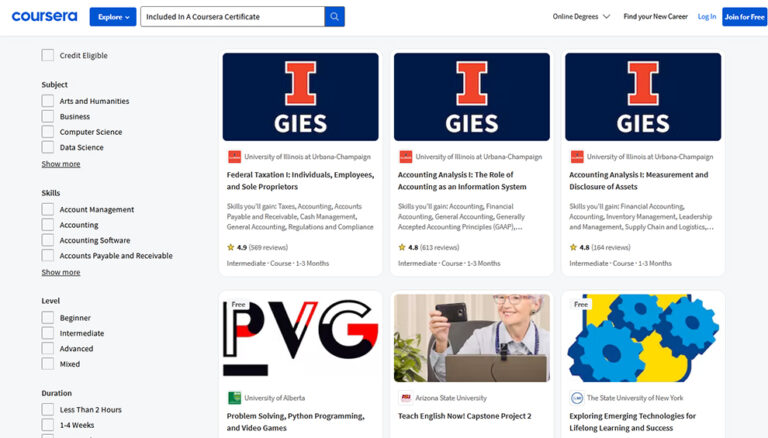Click the magnifier search button
The height and width of the screenshot is (438, 768).
[x=335, y=17]
